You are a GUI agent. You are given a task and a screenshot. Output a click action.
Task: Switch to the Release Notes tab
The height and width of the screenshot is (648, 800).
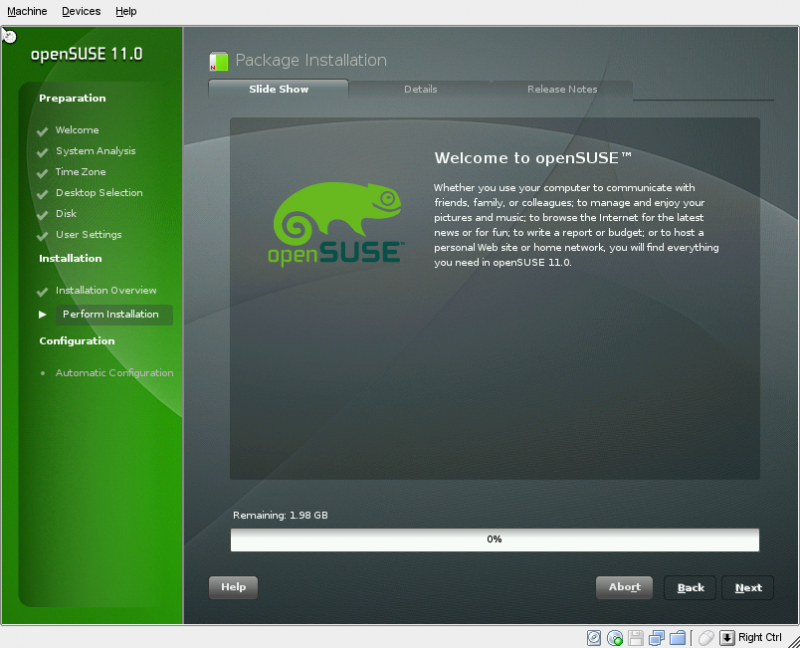(x=562, y=89)
